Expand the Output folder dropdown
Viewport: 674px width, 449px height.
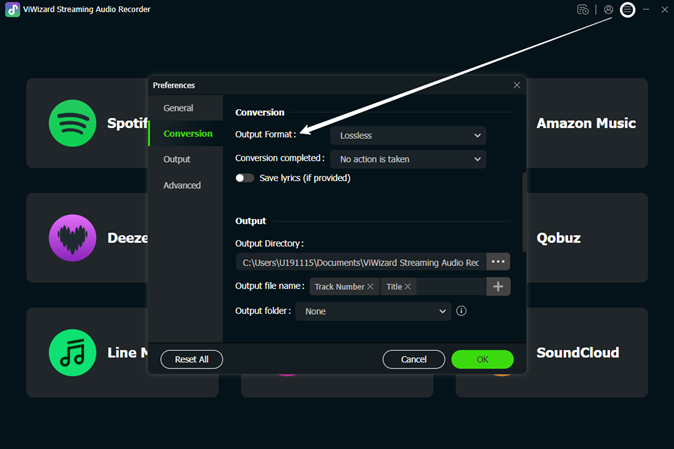coord(375,311)
